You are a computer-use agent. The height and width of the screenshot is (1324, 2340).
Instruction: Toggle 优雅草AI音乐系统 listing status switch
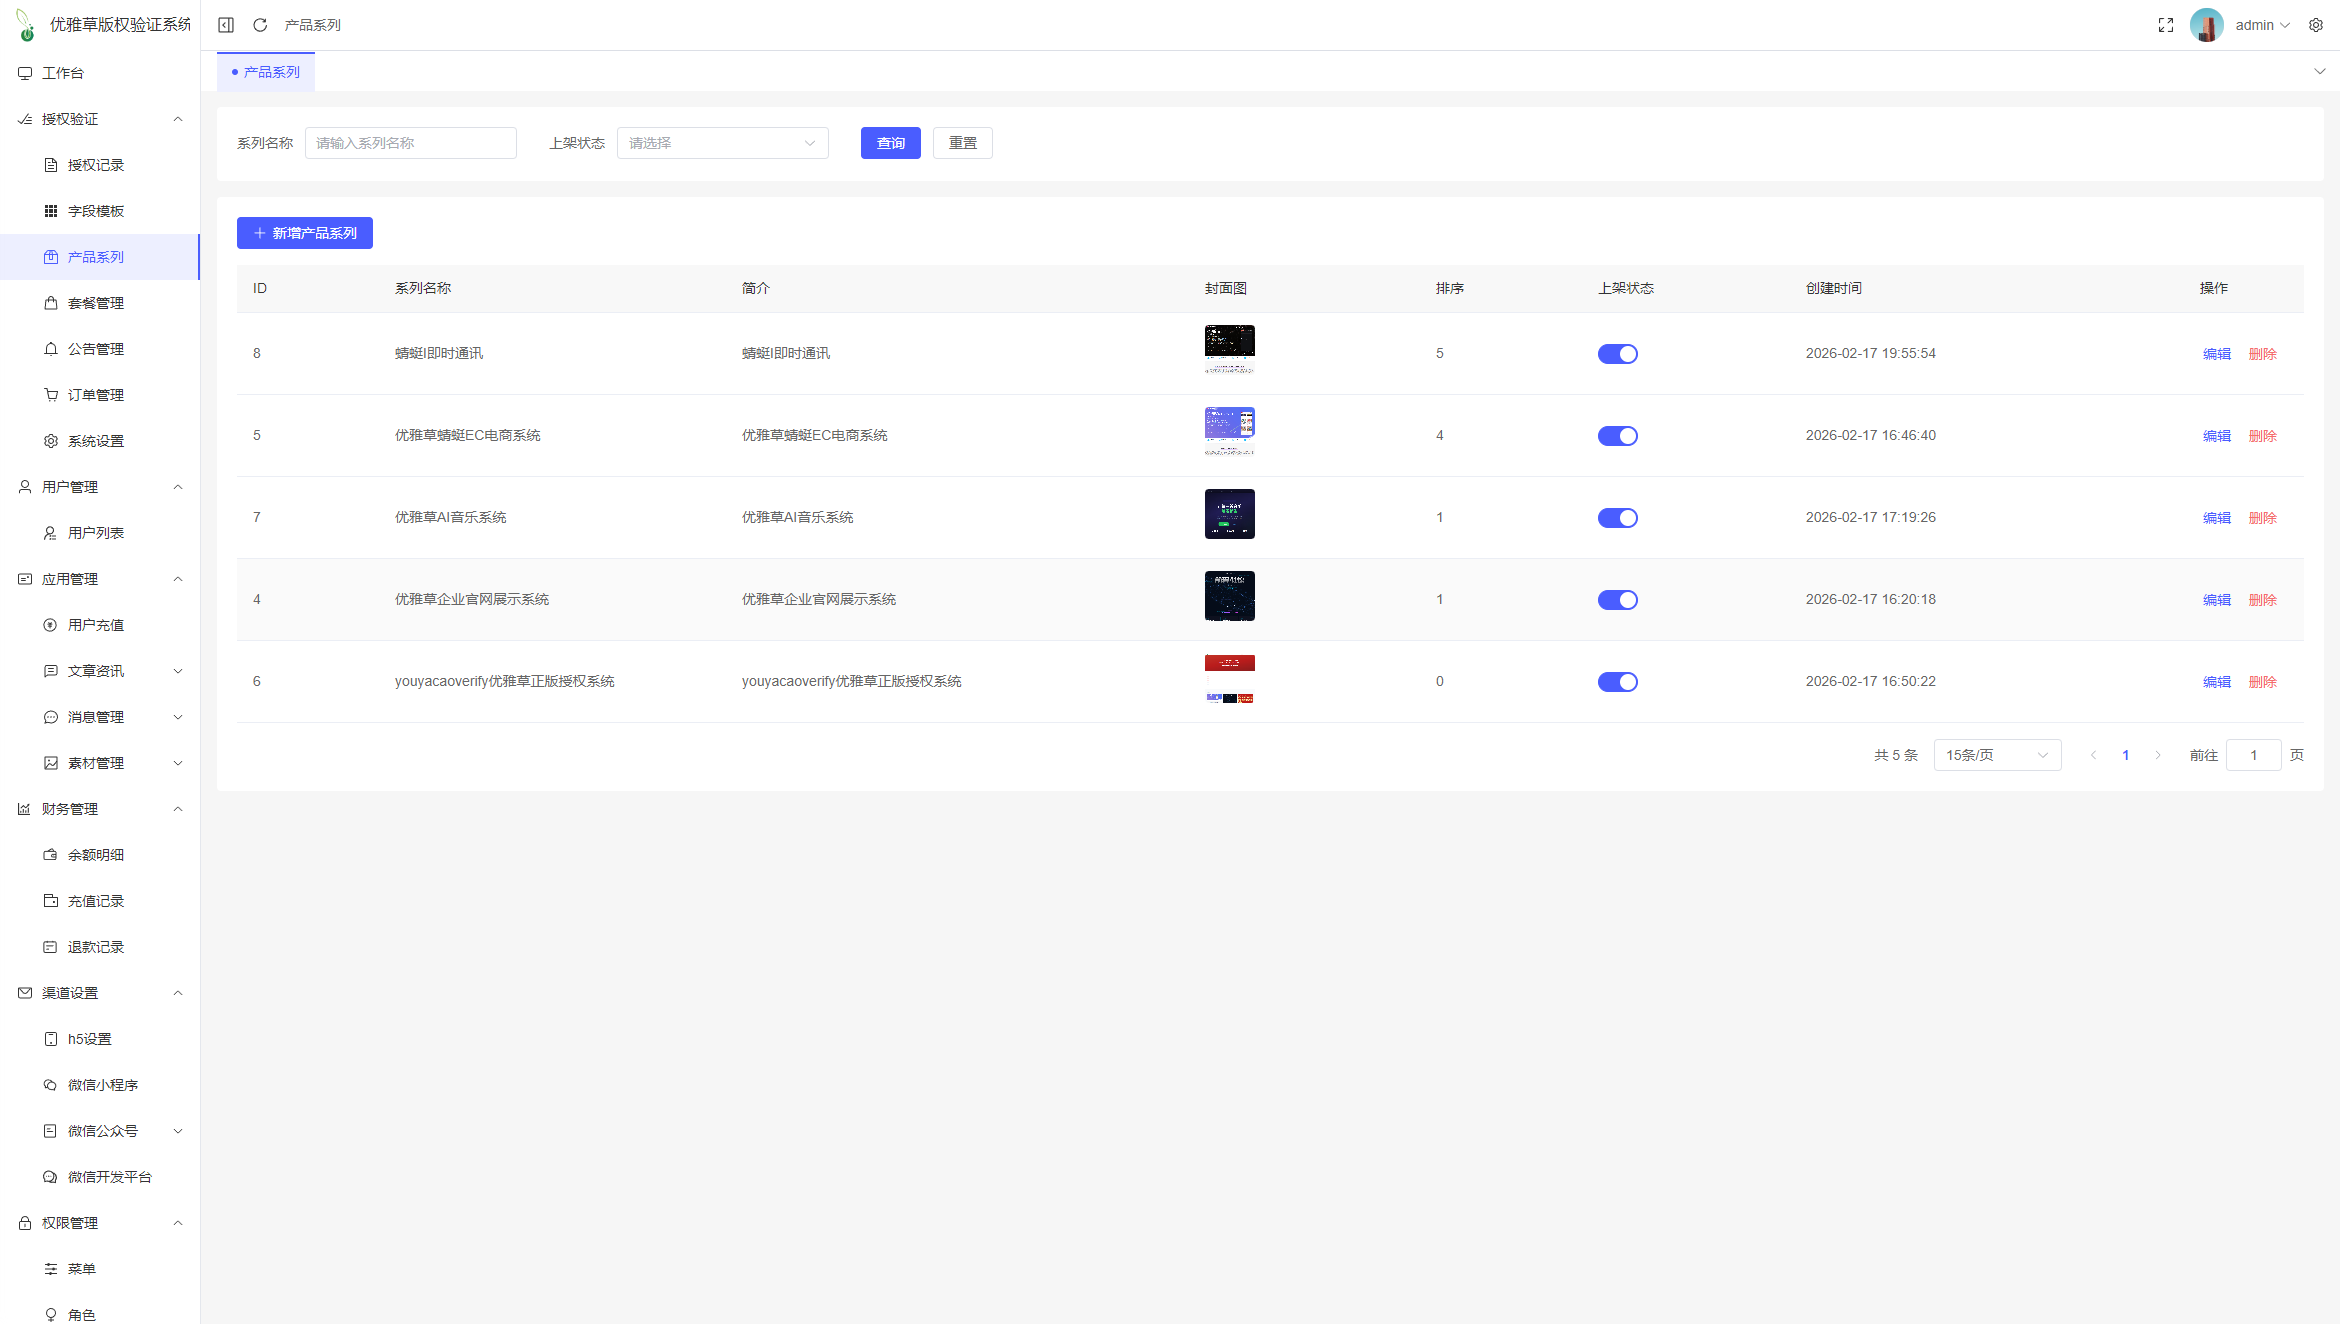(x=1617, y=518)
